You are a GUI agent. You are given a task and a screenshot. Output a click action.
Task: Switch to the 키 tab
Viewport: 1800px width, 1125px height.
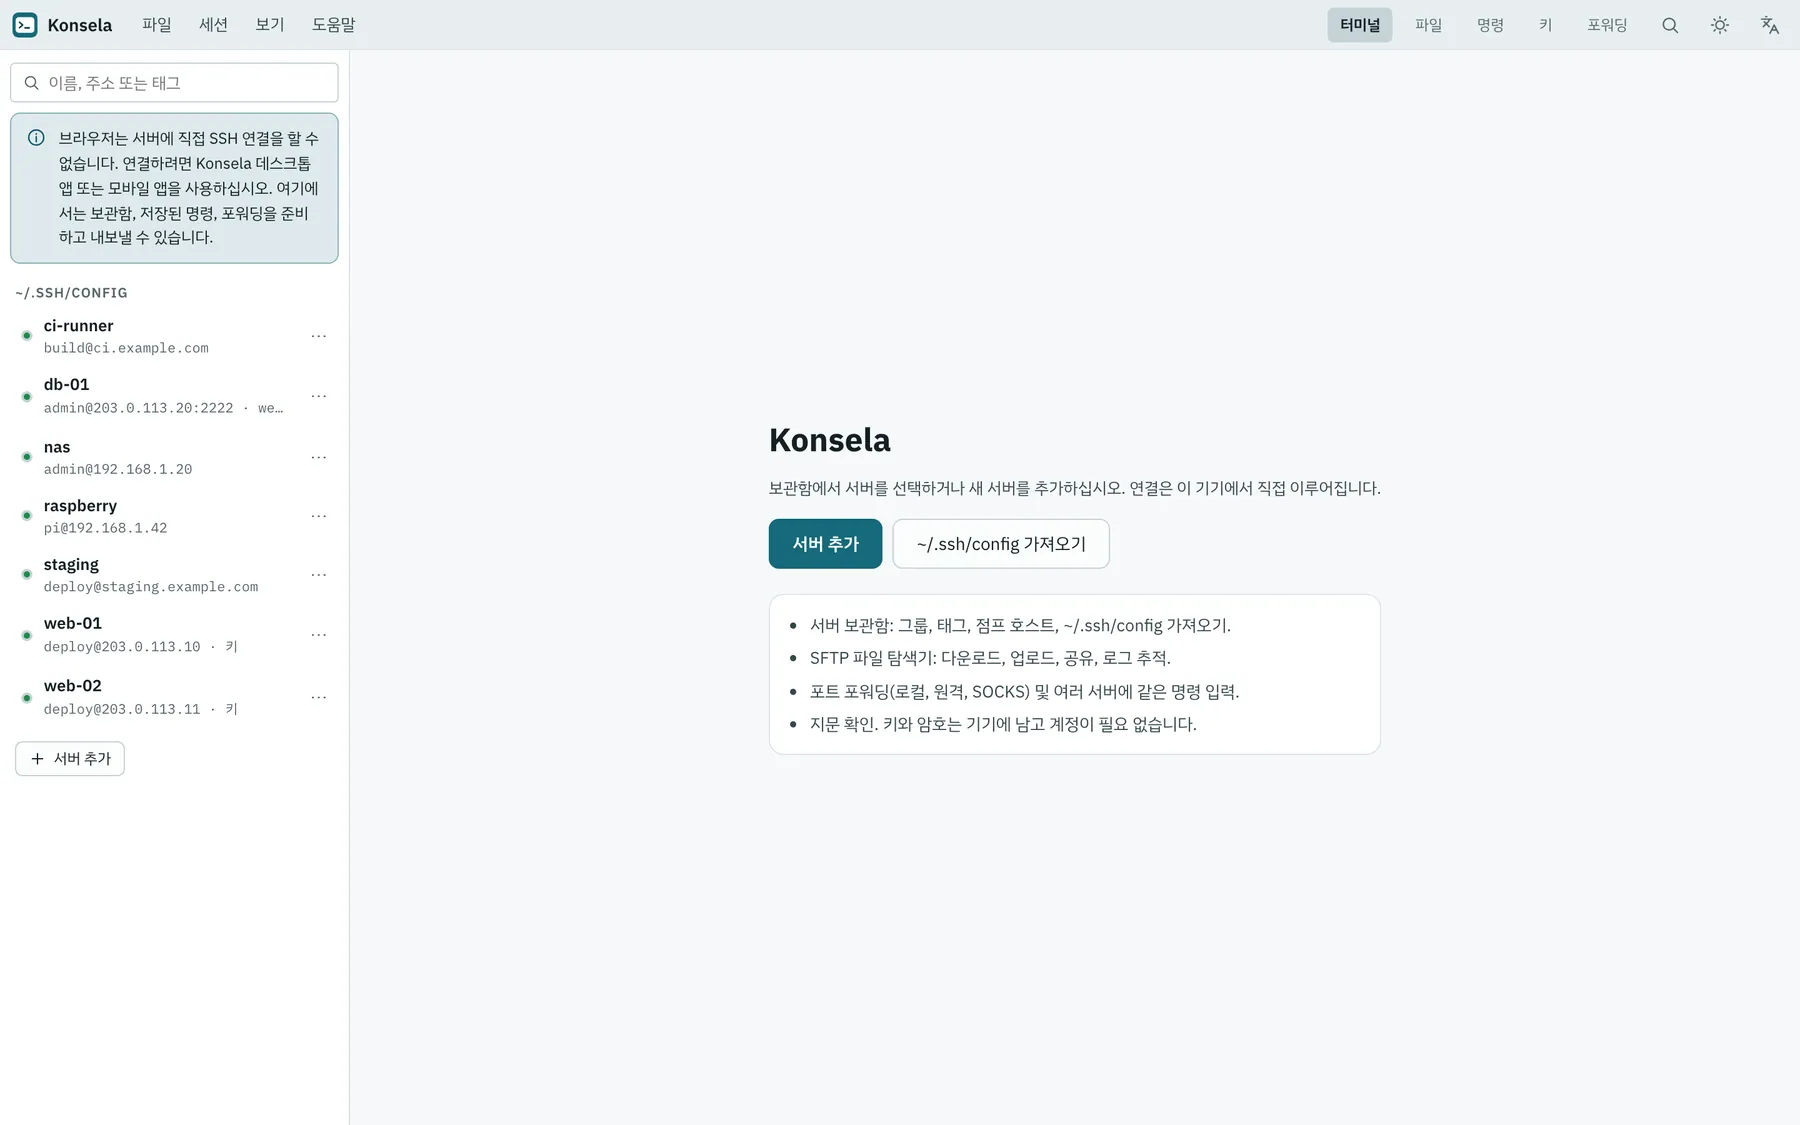tap(1546, 25)
